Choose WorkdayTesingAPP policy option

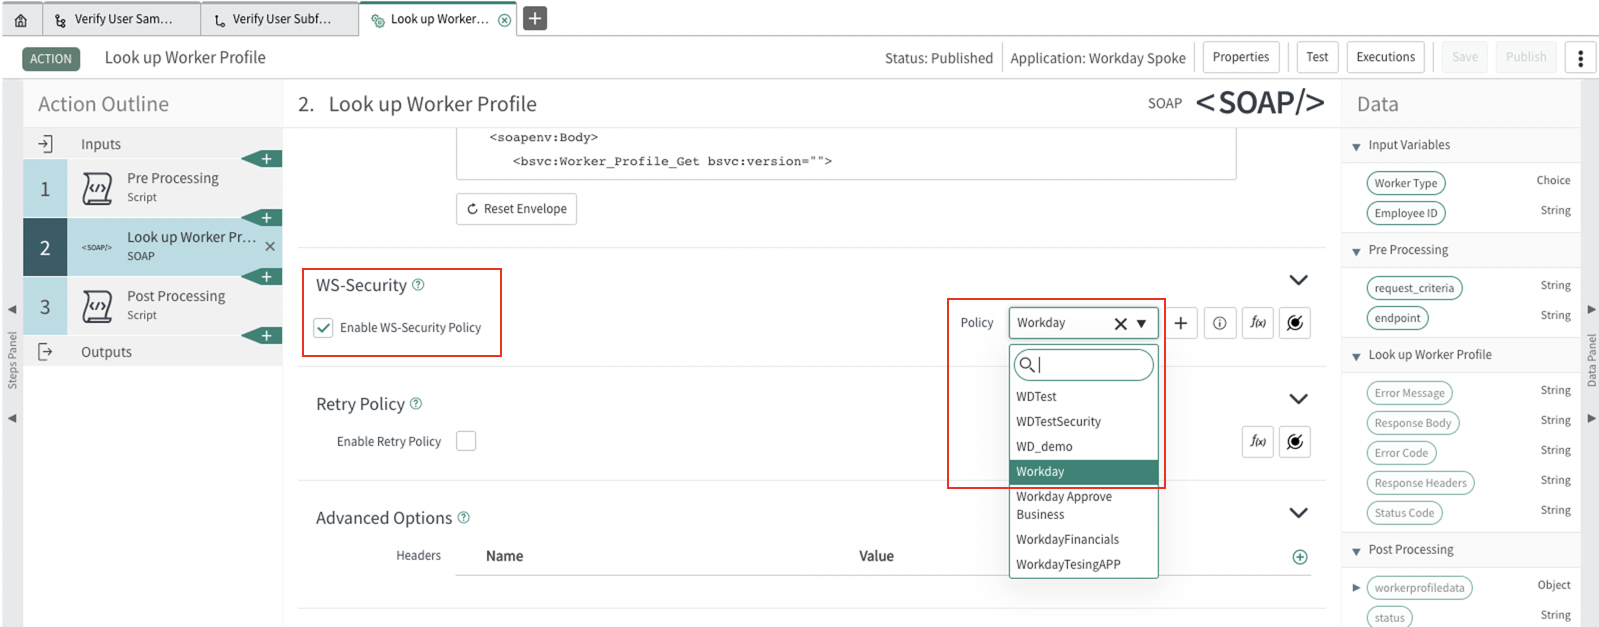[x=1084, y=565]
